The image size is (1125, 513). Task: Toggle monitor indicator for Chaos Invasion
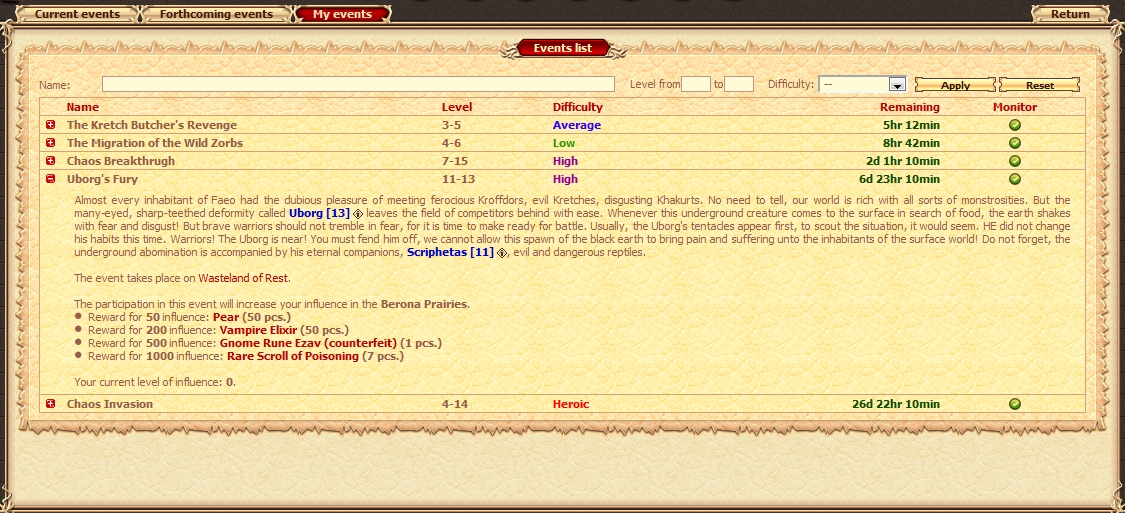coord(1014,404)
